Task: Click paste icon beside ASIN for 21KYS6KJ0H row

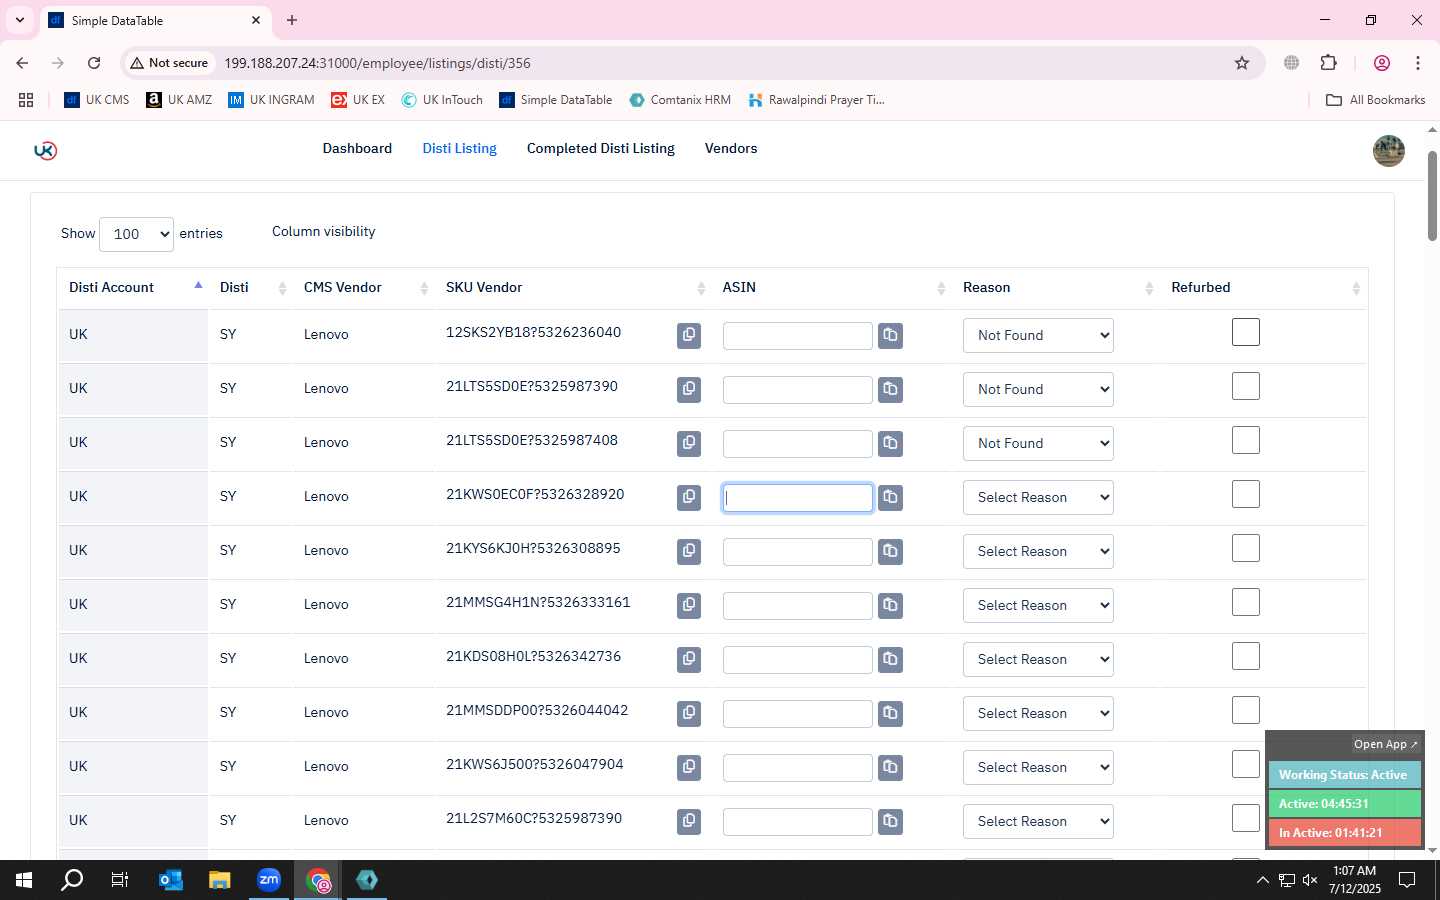Action: tap(890, 552)
